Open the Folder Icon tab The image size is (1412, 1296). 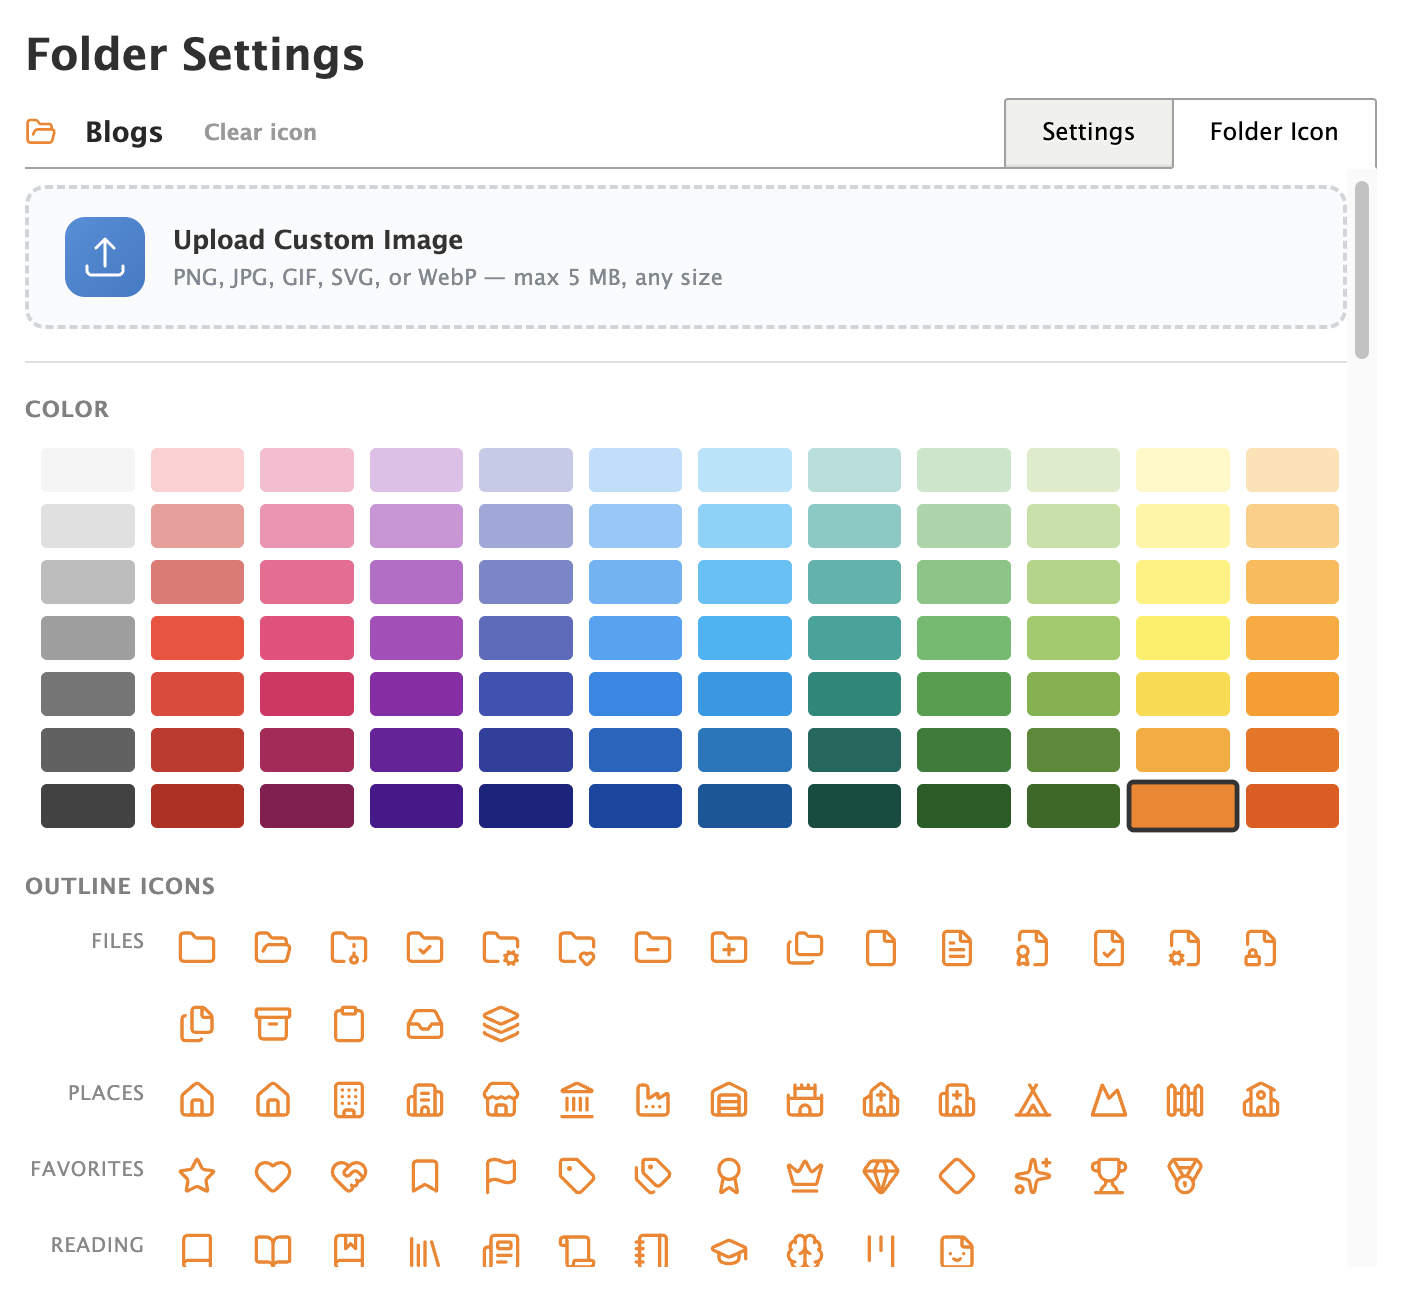(x=1273, y=132)
